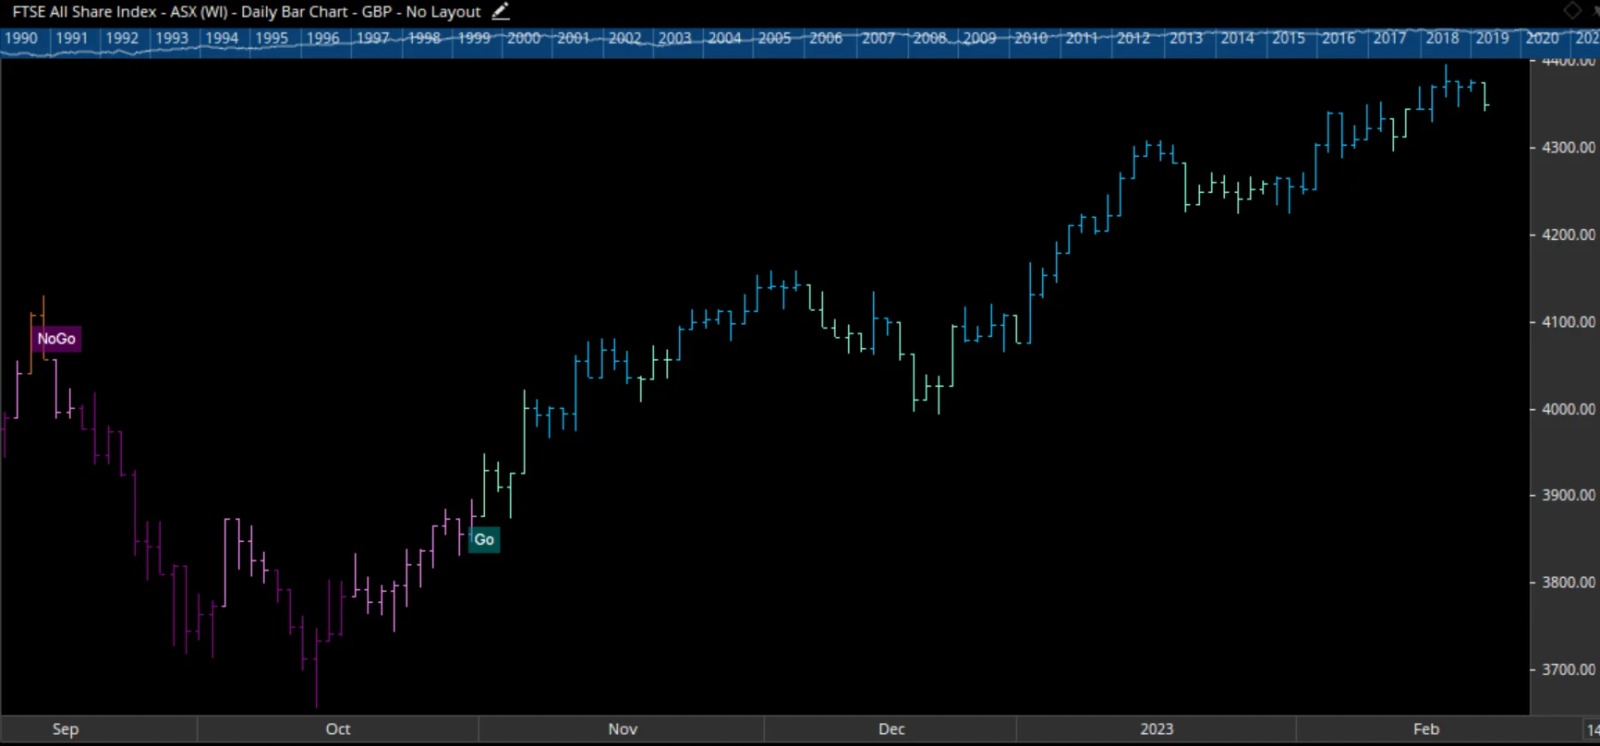1600x746 pixels.
Task: Click the 4100.00 price axis label
Action: point(1568,322)
